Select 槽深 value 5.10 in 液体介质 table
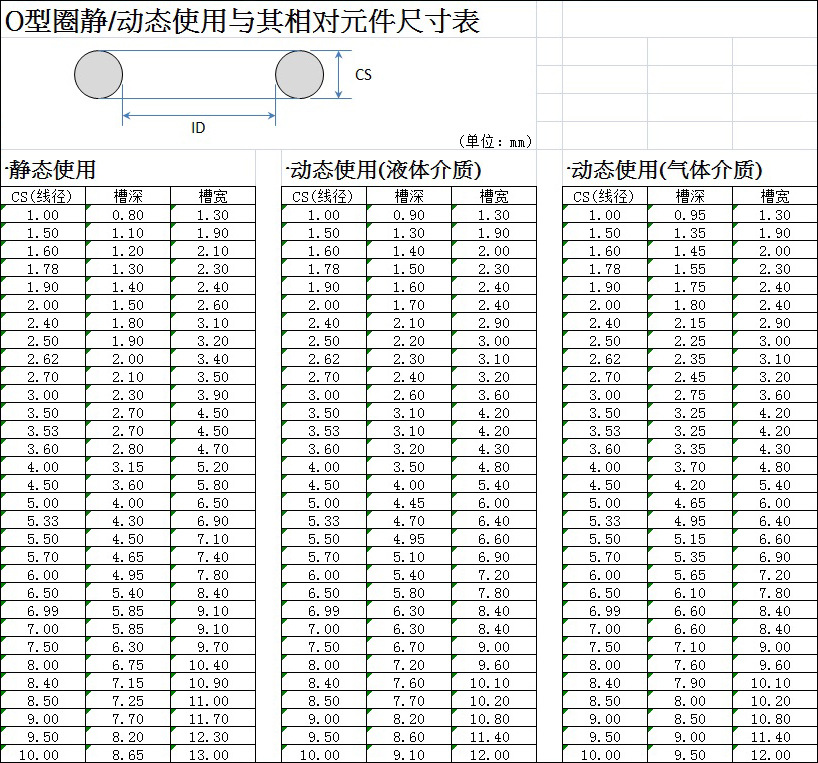The image size is (818, 763). coord(409,557)
